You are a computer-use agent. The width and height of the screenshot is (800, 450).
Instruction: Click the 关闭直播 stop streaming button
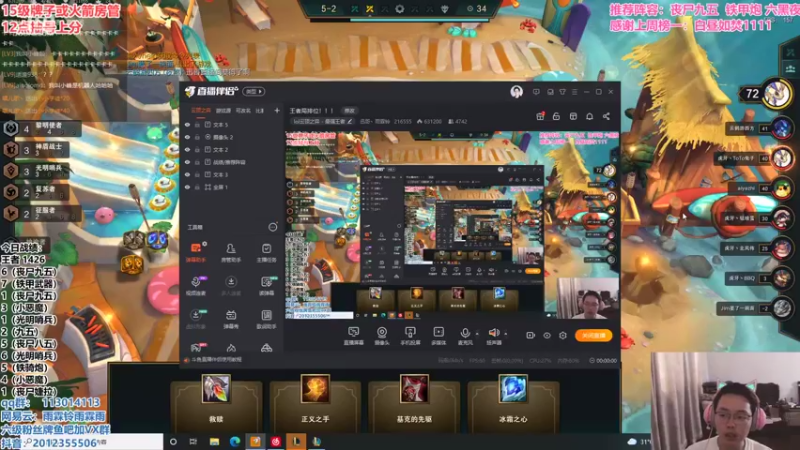point(593,335)
